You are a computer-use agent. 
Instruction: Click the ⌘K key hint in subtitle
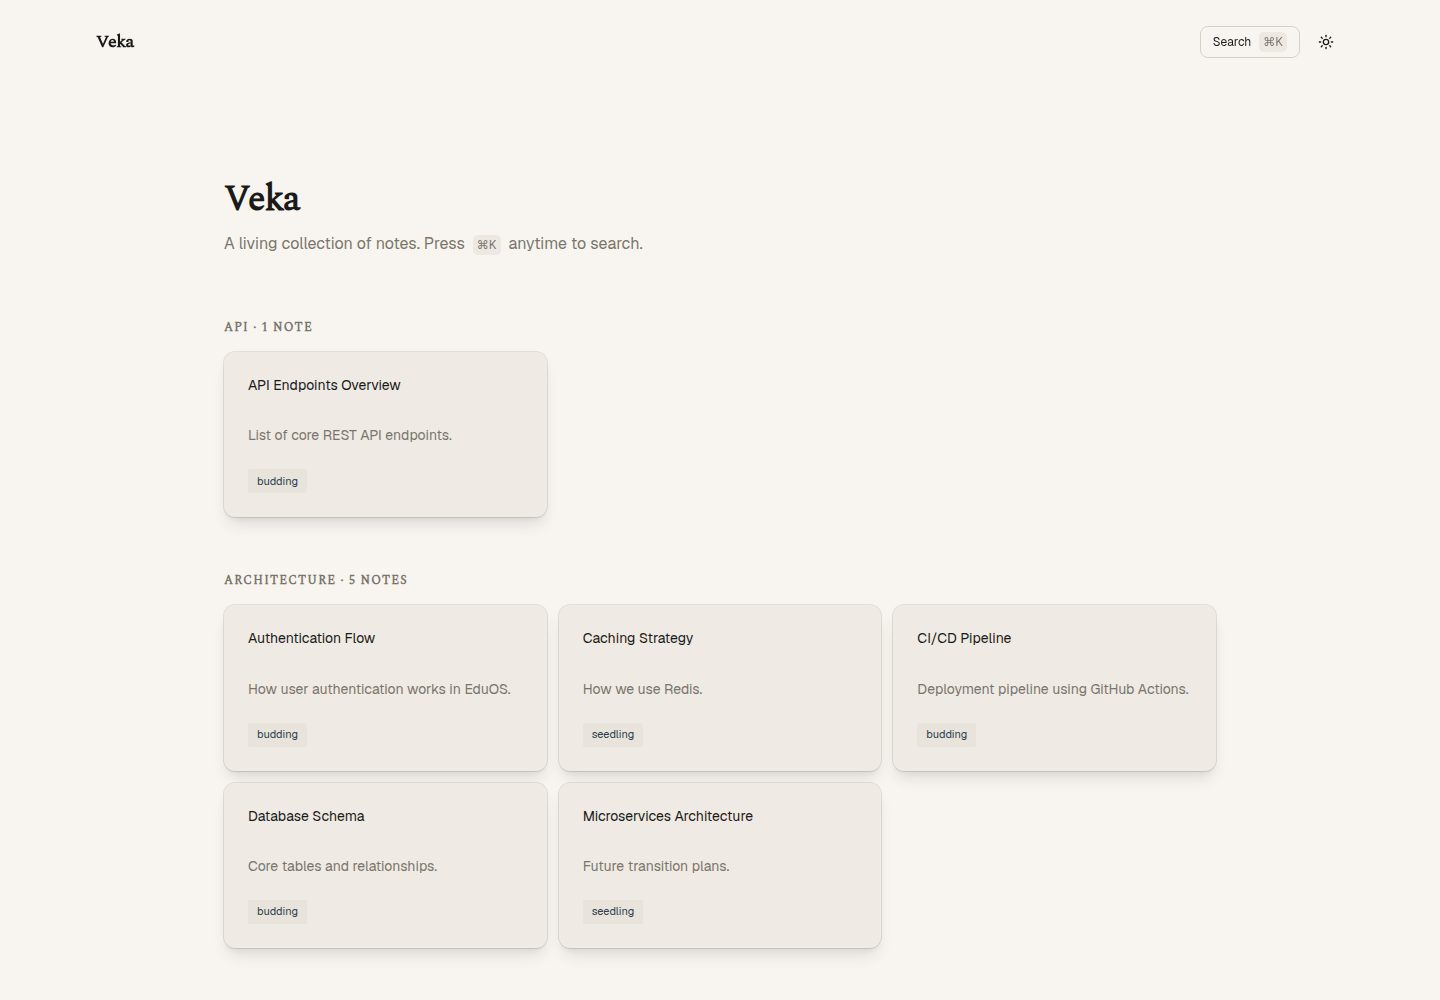coord(486,245)
